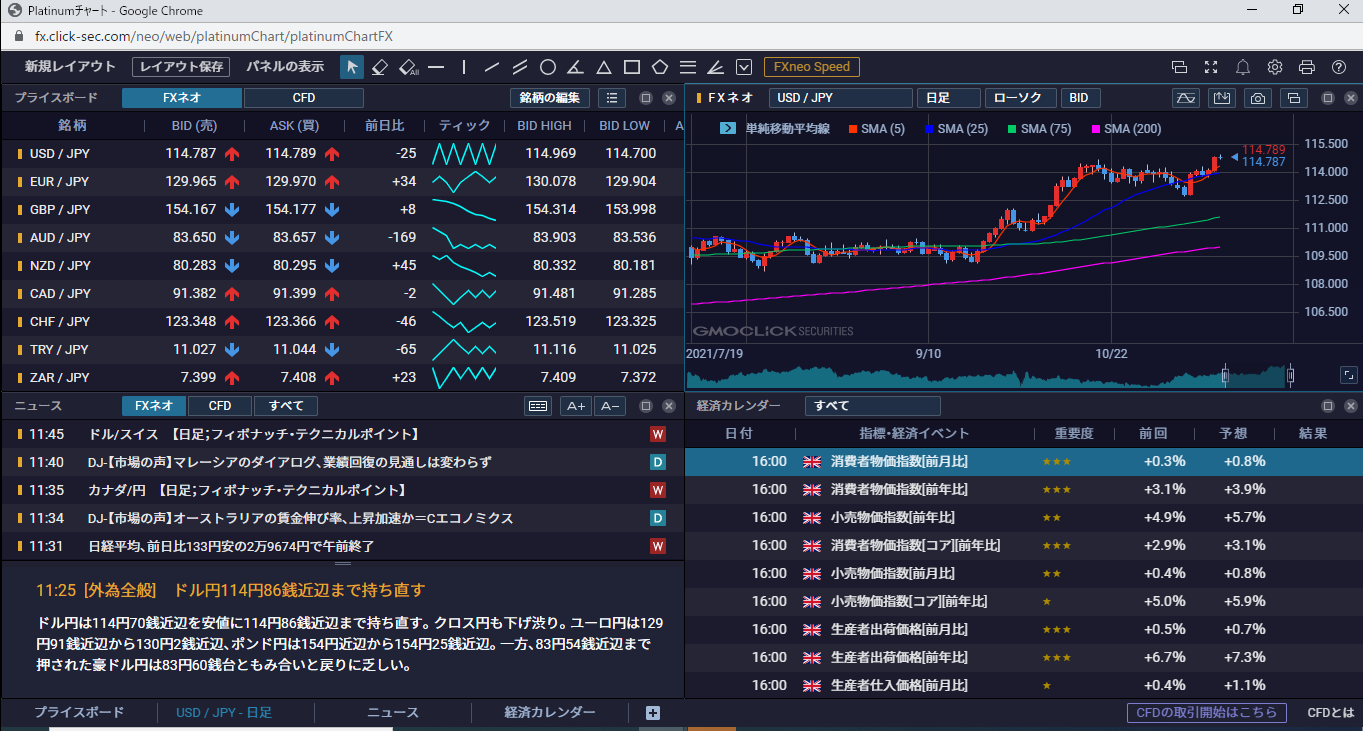Choose the eraser tool
The width and height of the screenshot is (1363, 731).
pos(379,67)
